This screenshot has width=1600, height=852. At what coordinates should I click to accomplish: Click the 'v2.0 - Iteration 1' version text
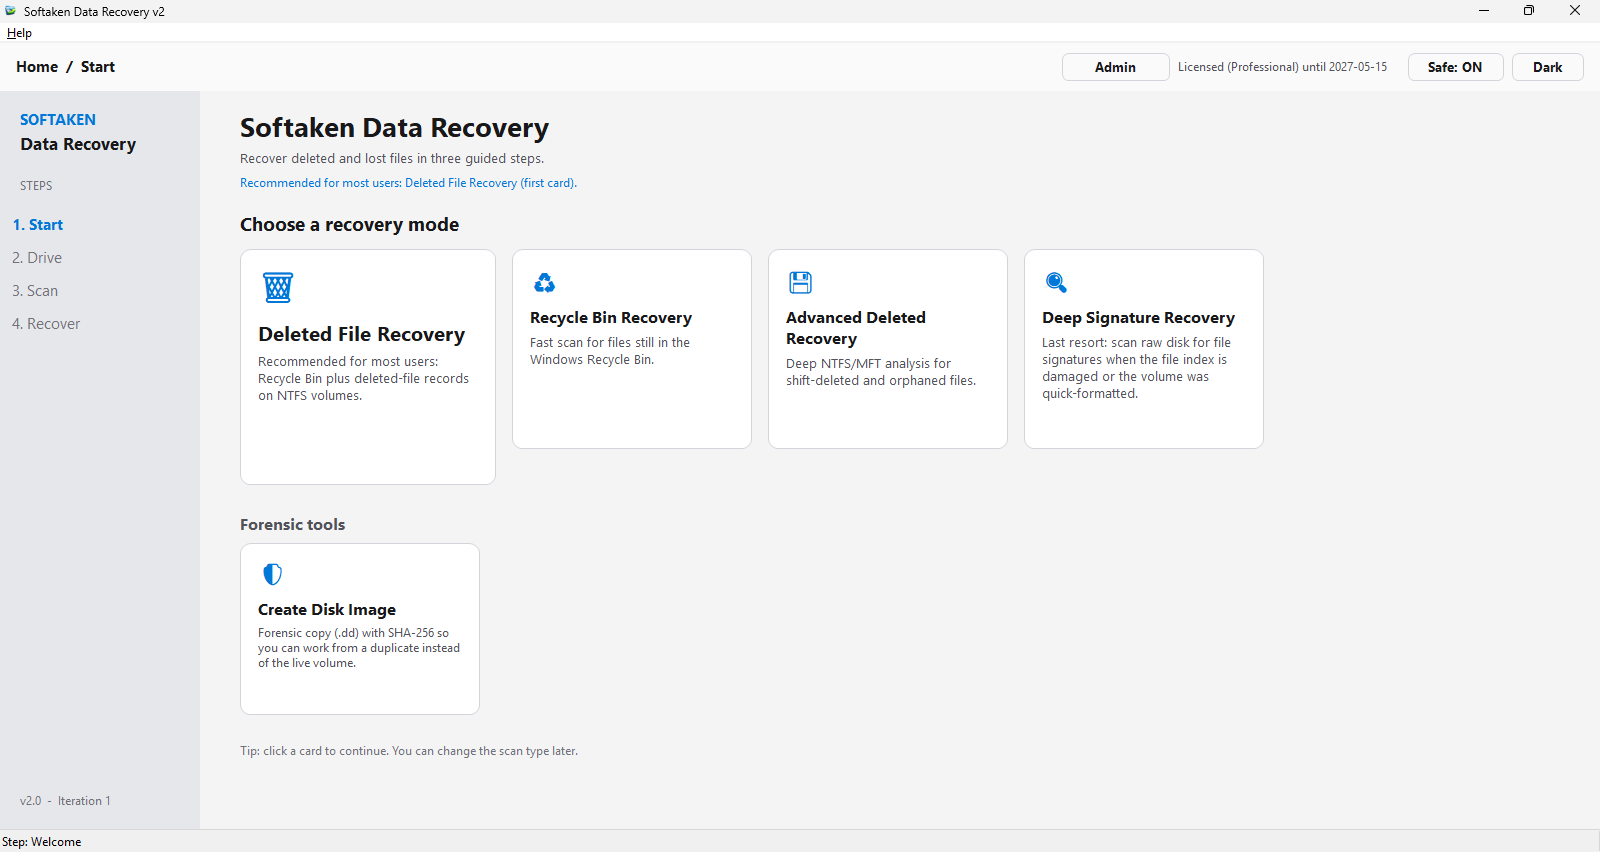65,801
